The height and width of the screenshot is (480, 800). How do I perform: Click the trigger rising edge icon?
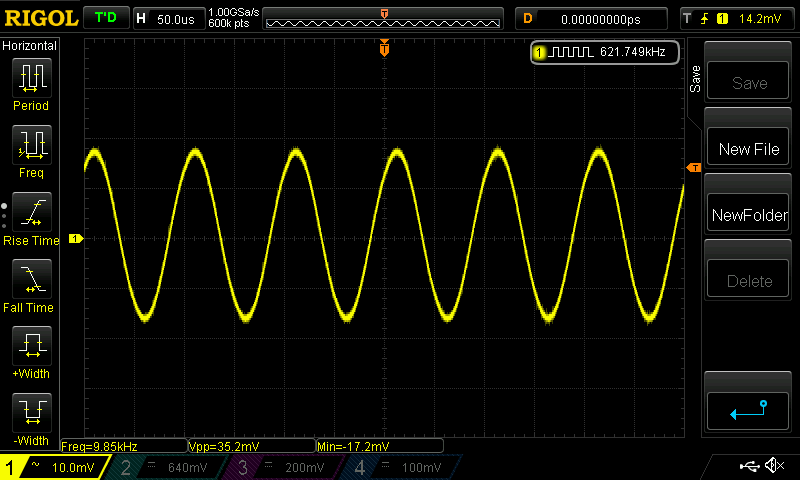[705, 19]
